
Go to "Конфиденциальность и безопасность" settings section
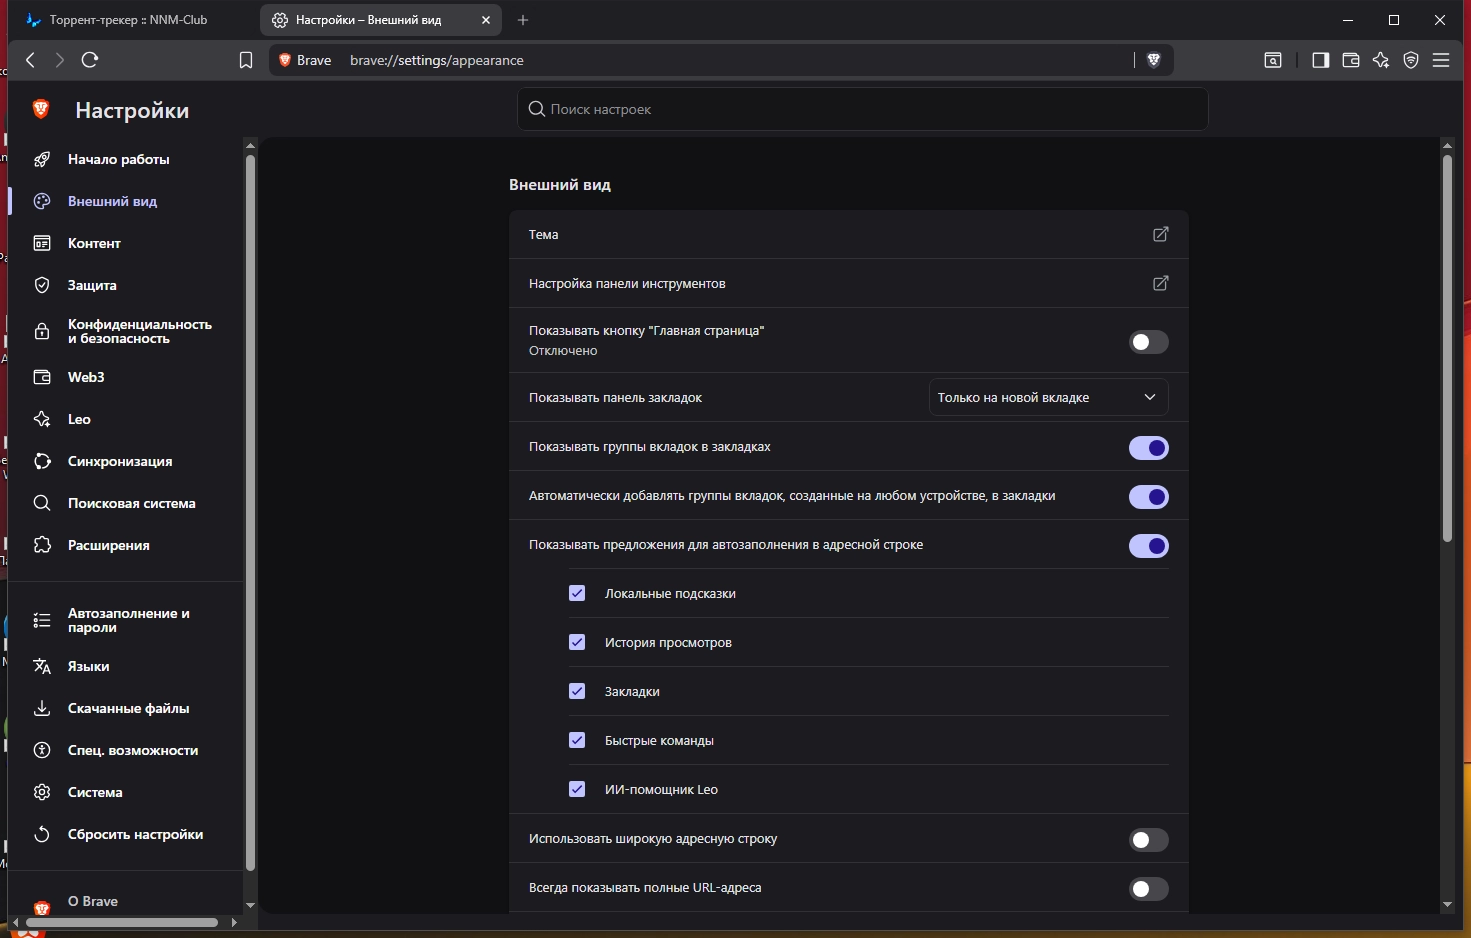click(139, 331)
